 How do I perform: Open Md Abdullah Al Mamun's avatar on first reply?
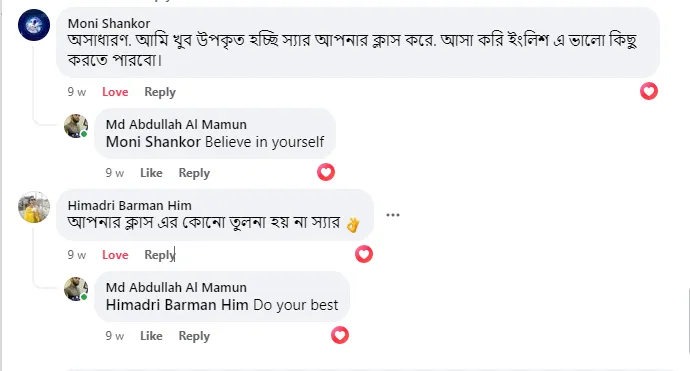(x=76, y=126)
